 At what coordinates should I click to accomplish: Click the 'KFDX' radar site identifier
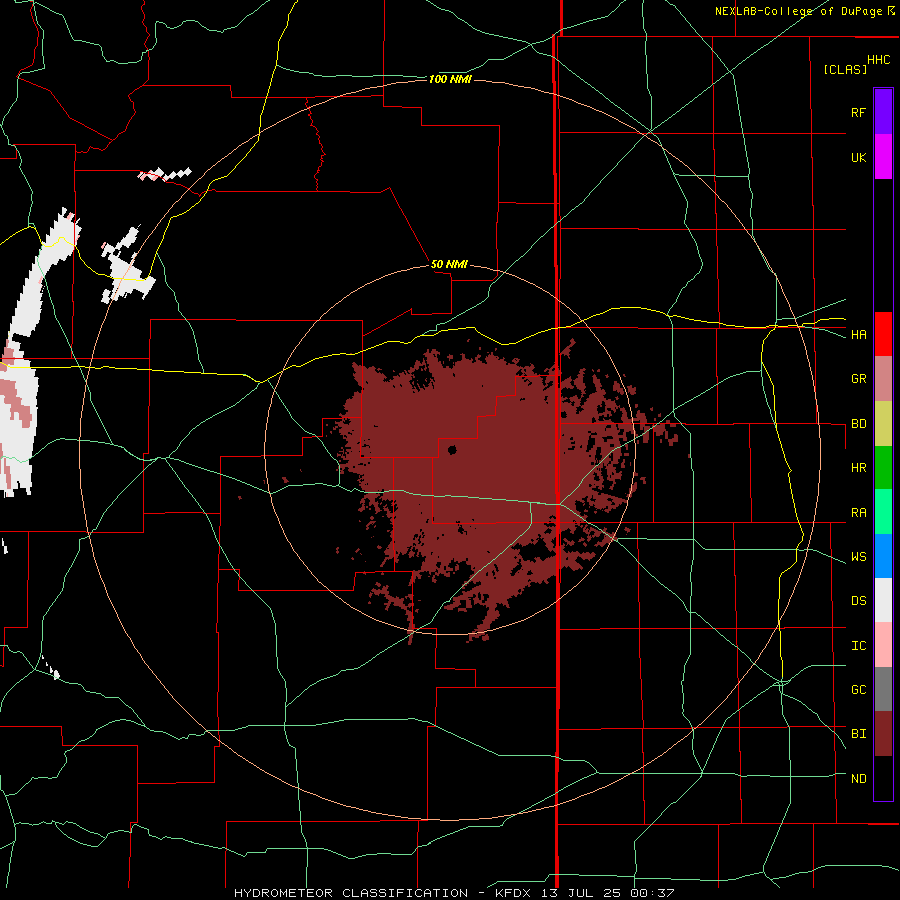pyautogui.click(x=514, y=893)
